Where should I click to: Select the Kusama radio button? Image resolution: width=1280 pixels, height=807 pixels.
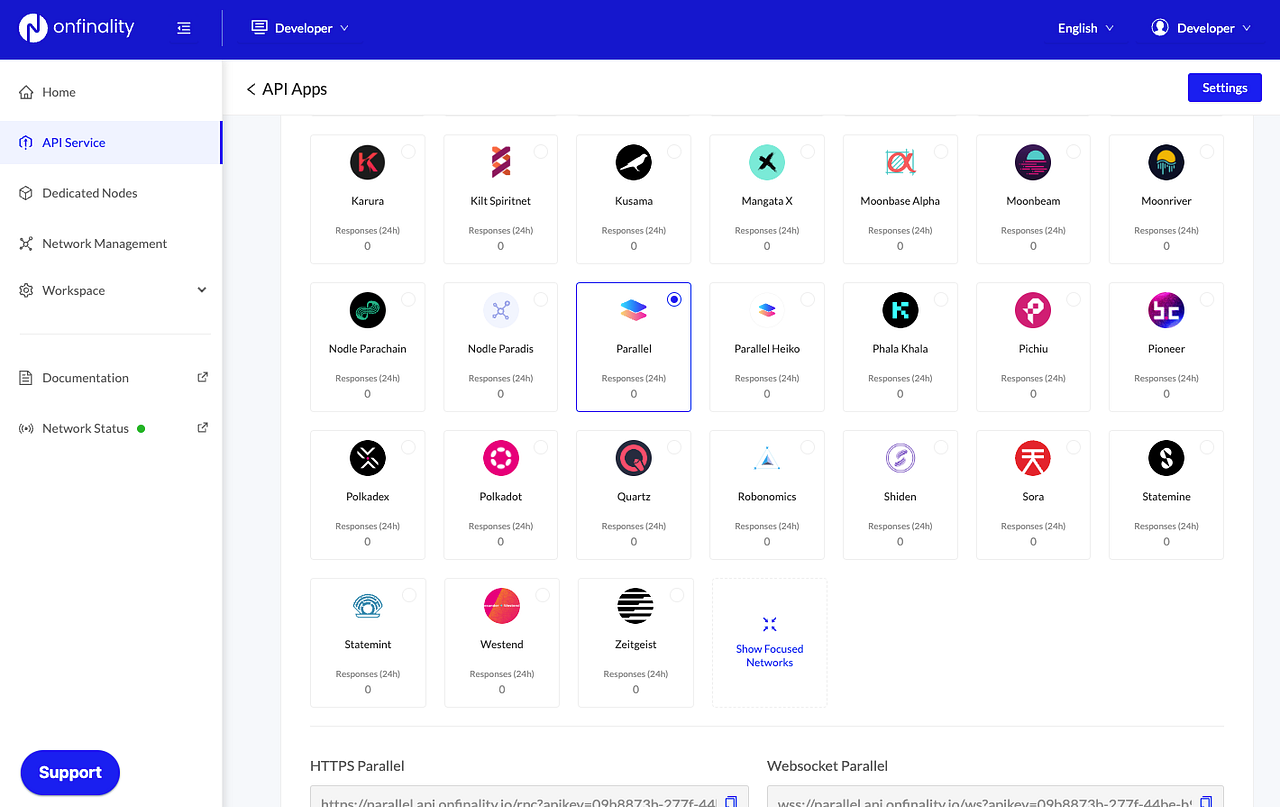(x=674, y=151)
